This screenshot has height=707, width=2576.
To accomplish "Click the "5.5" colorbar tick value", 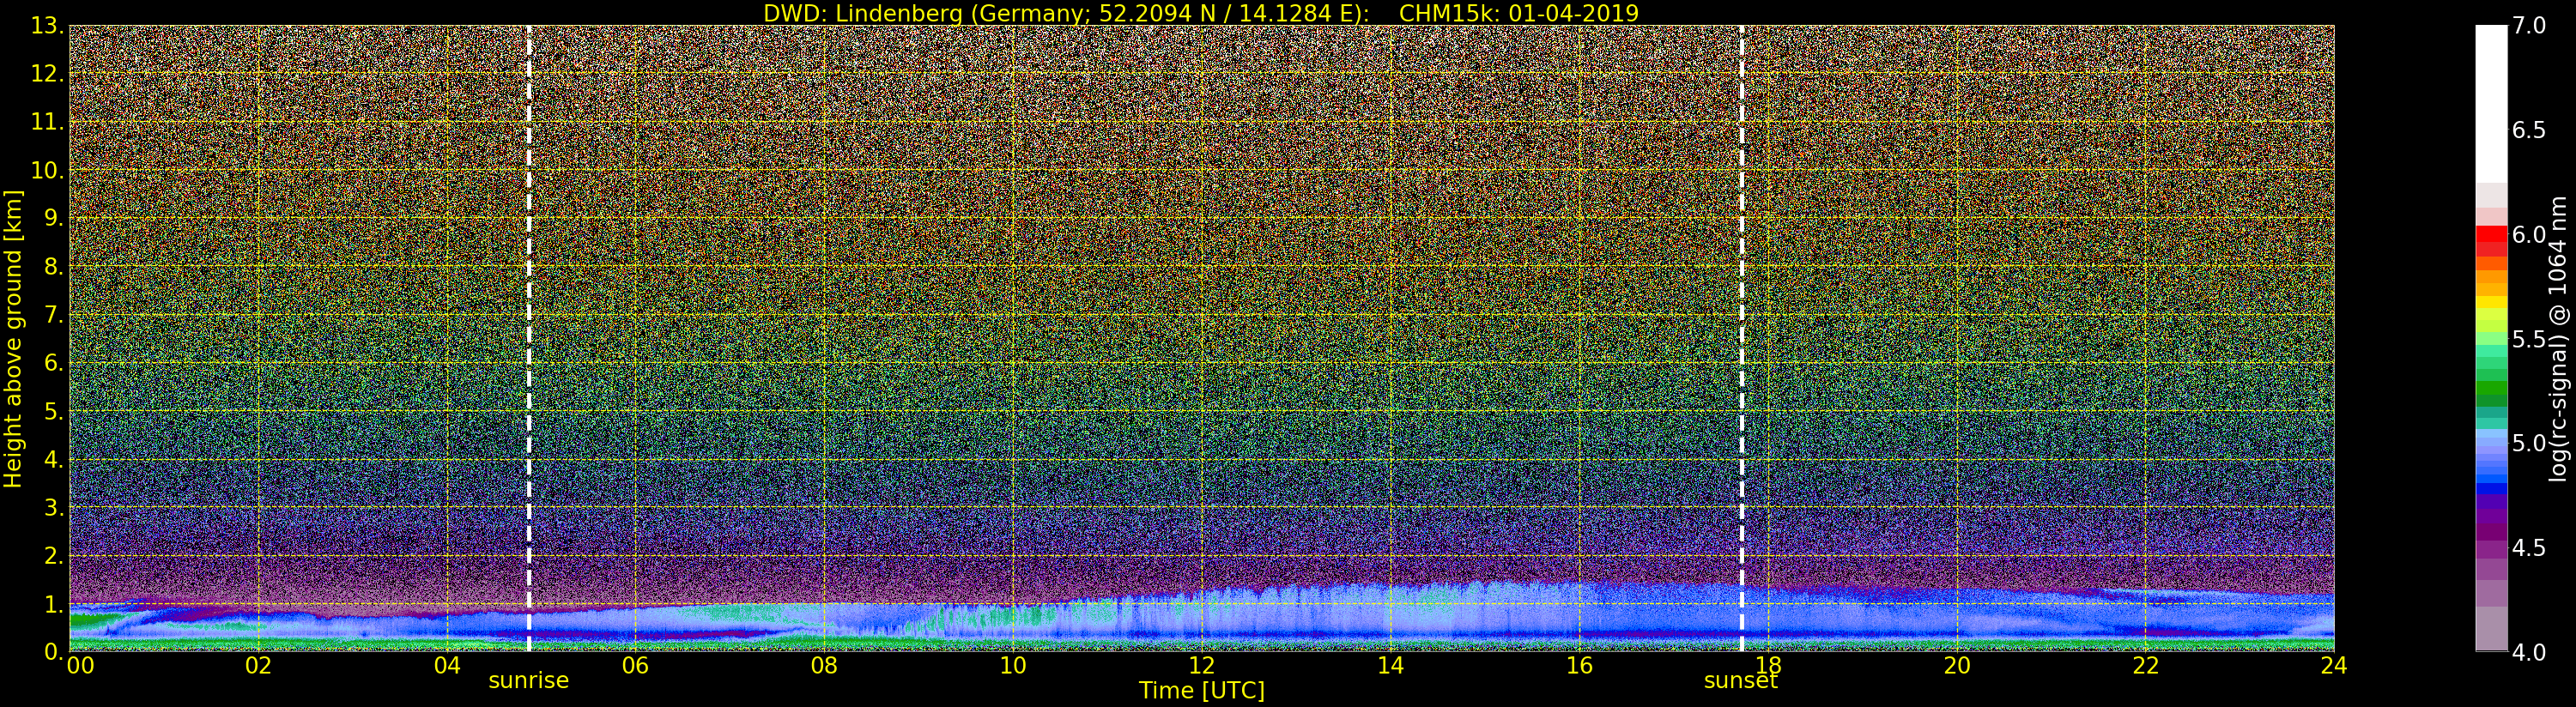I will click(2529, 339).
